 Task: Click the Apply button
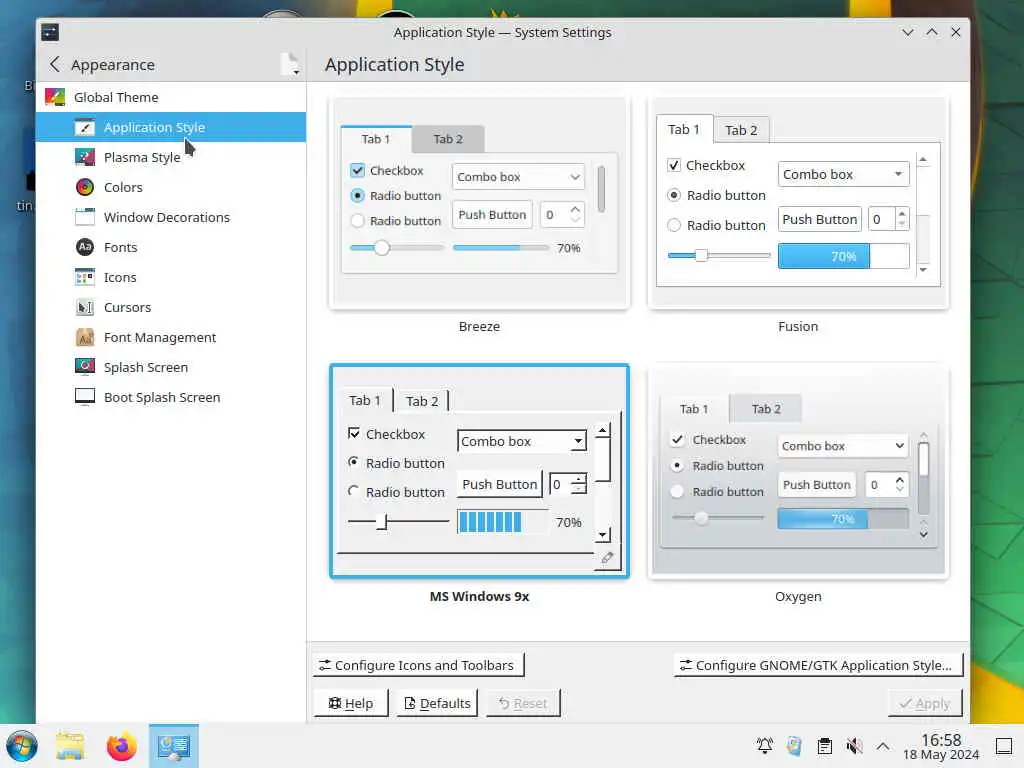tap(925, 703)
